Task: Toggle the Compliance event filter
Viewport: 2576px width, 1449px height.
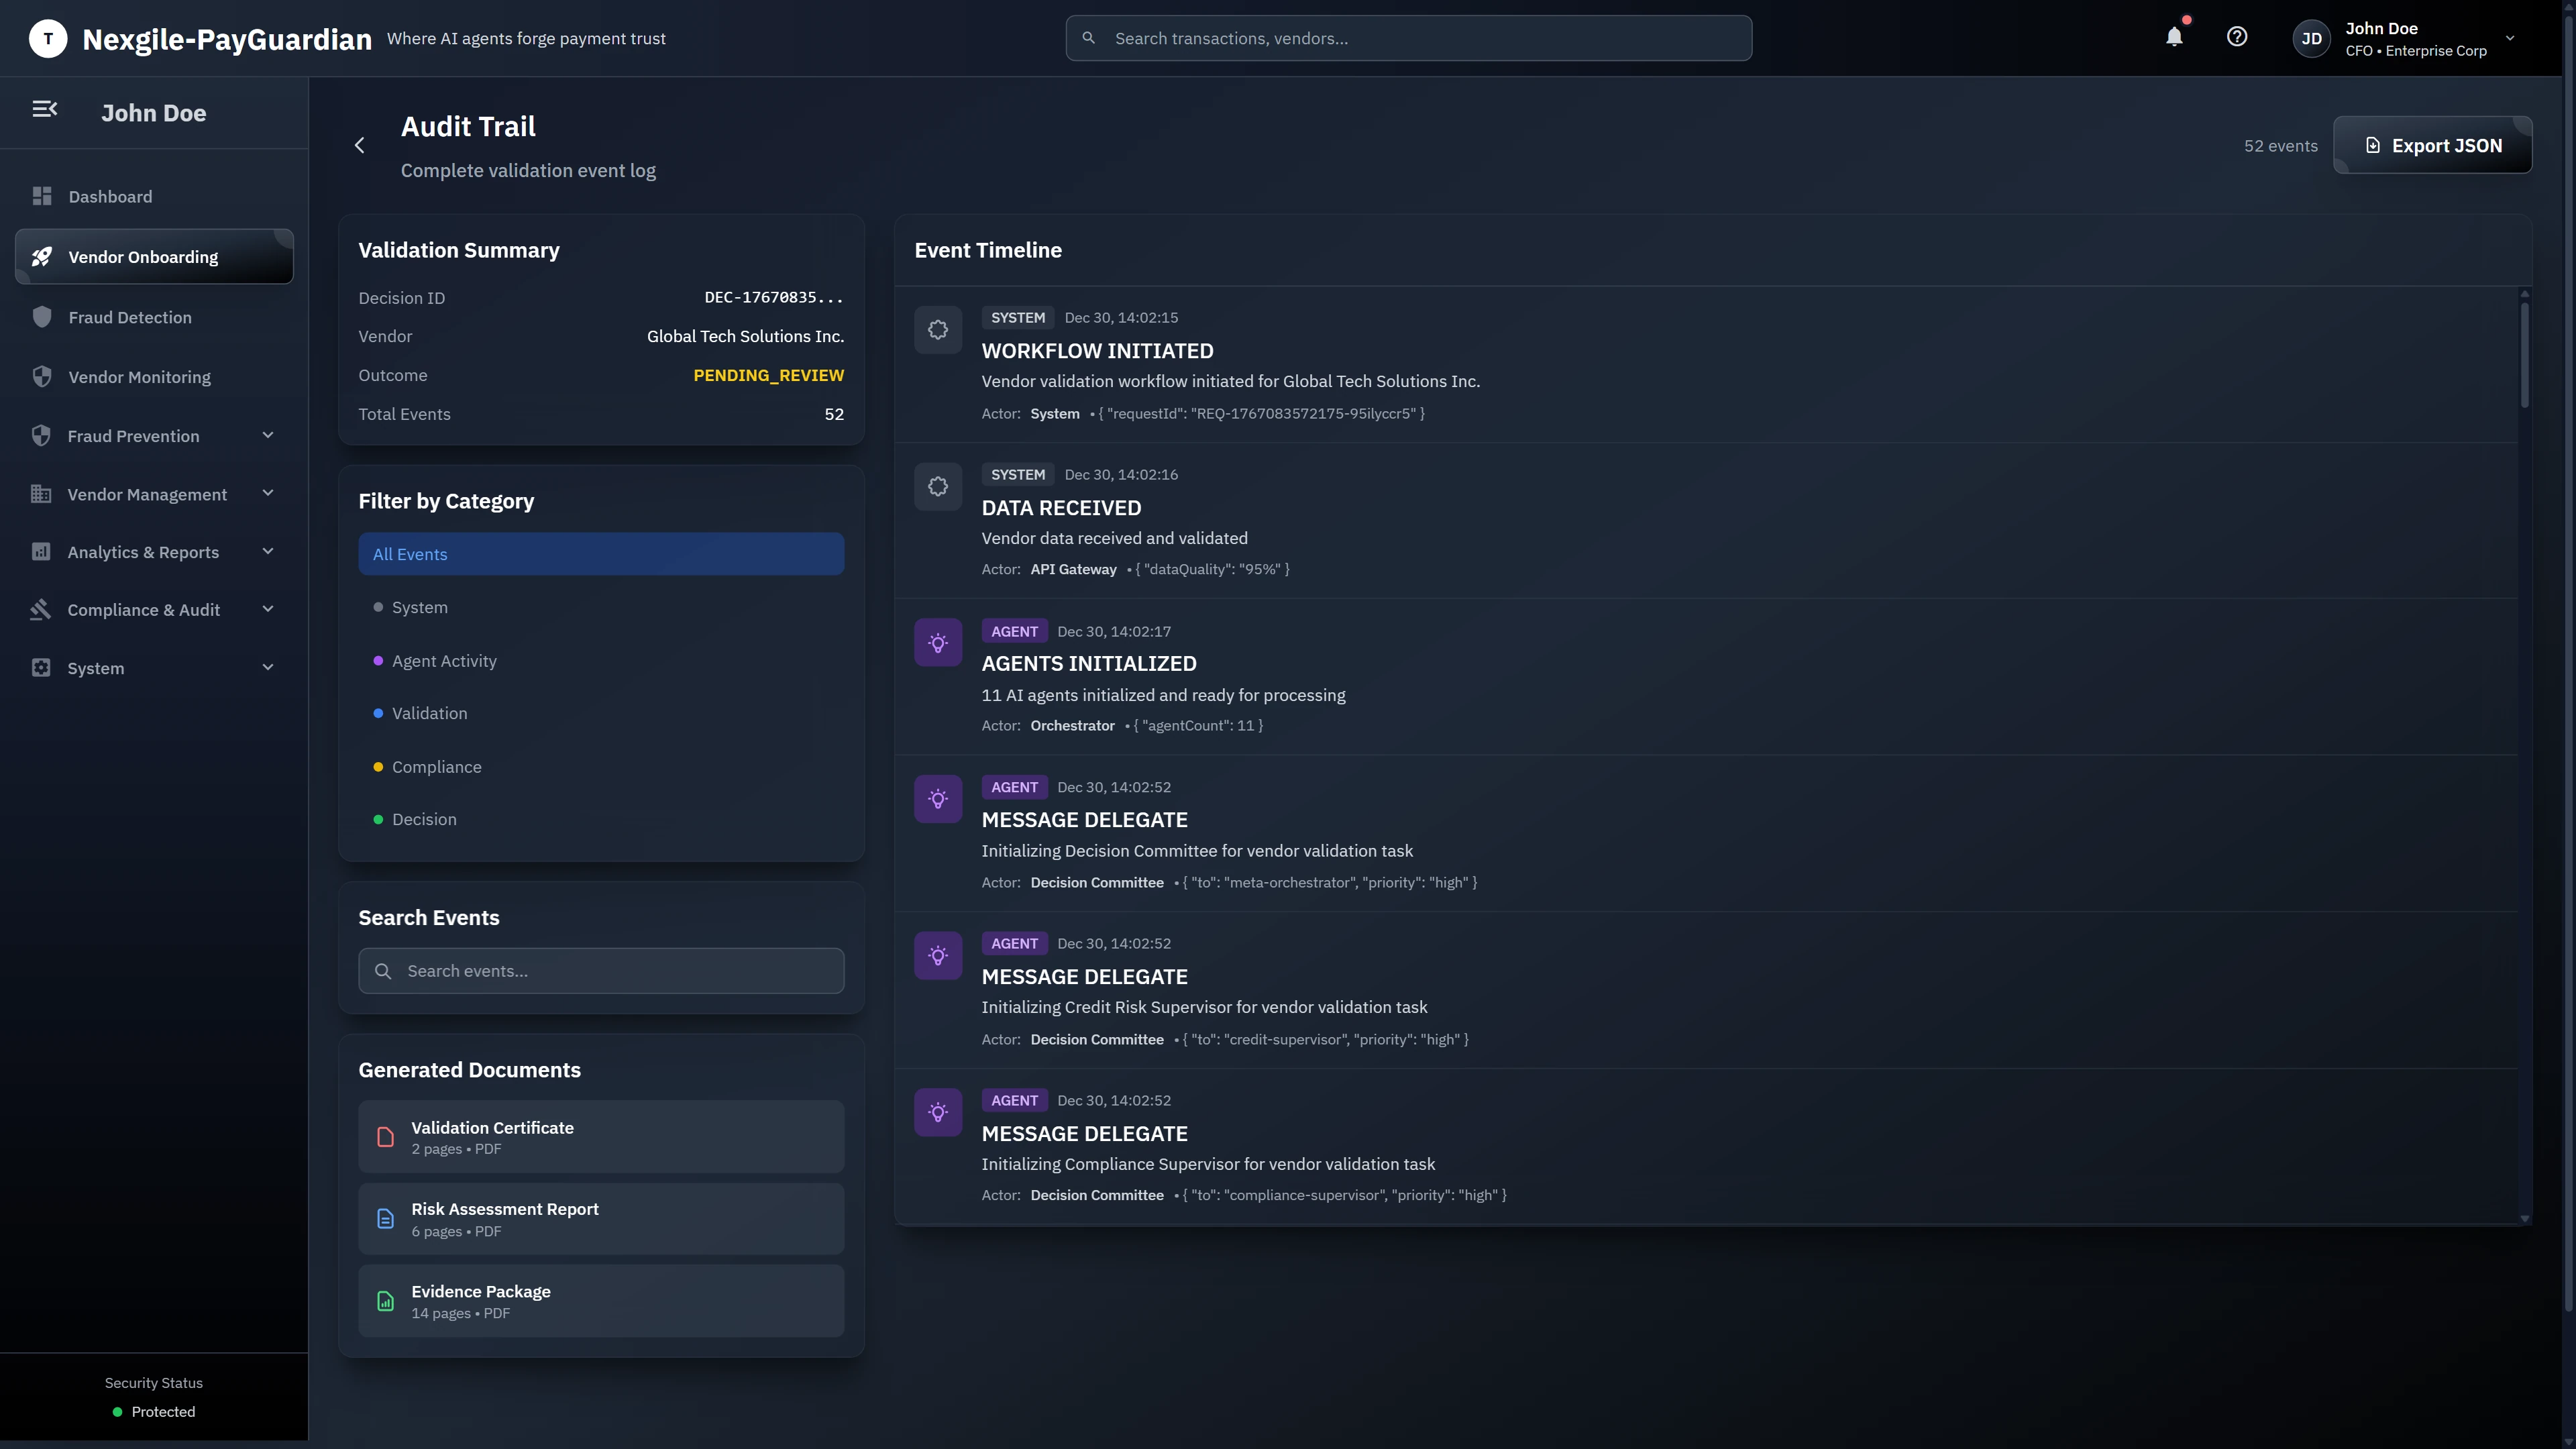Action: tap(436, 766)
